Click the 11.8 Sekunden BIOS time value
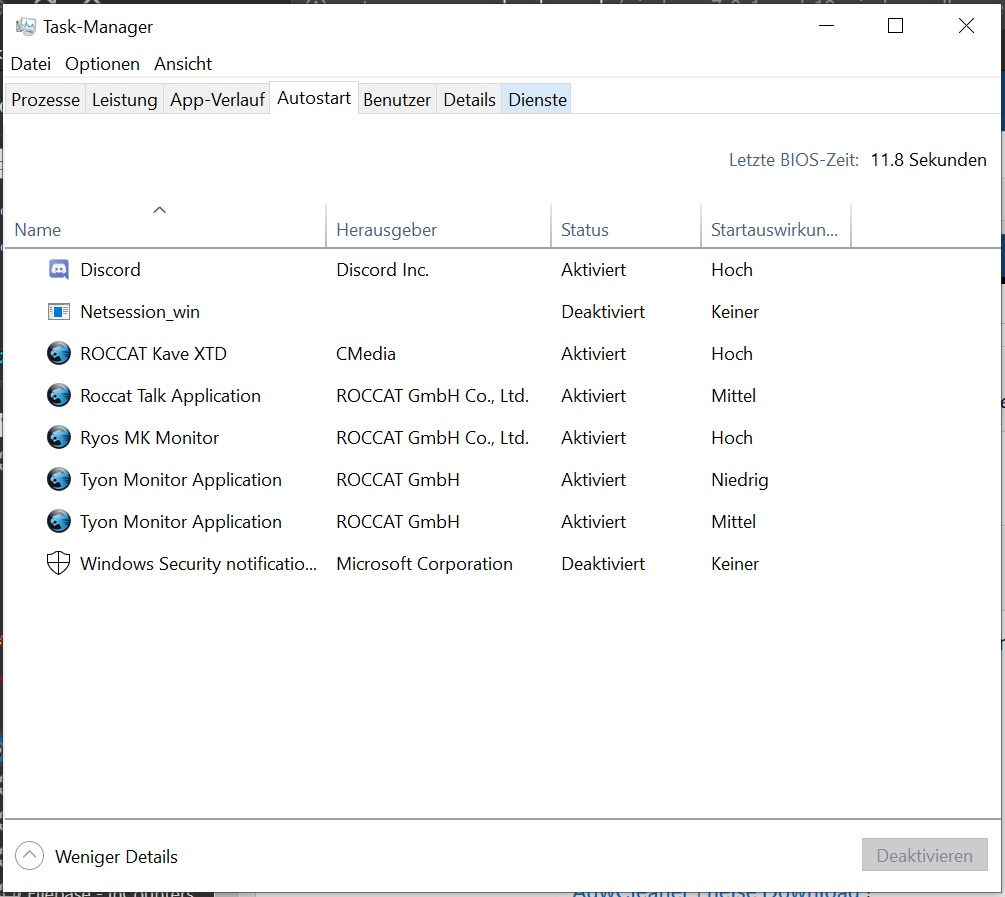Image resolution: width=1005 pixels, height=897 pixels. coord(928,160)
